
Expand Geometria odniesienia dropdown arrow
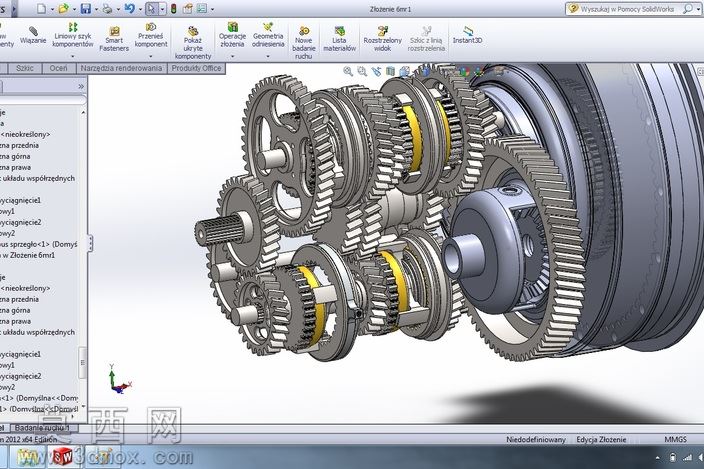point(268,57)
